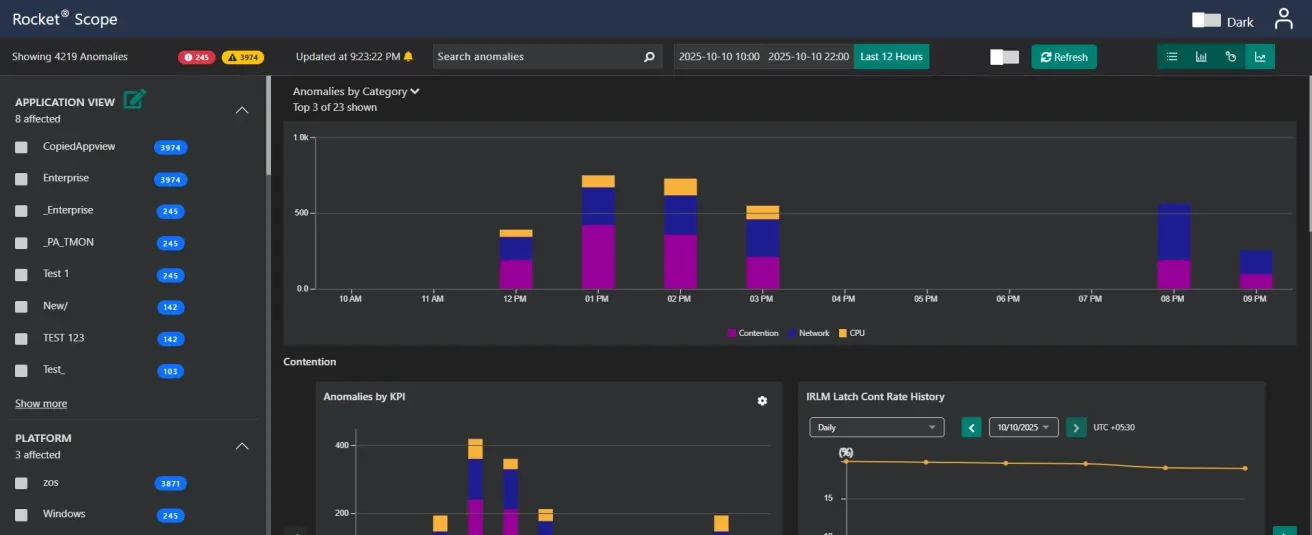Toggle the Dark mode switch

pos(1207,20)
